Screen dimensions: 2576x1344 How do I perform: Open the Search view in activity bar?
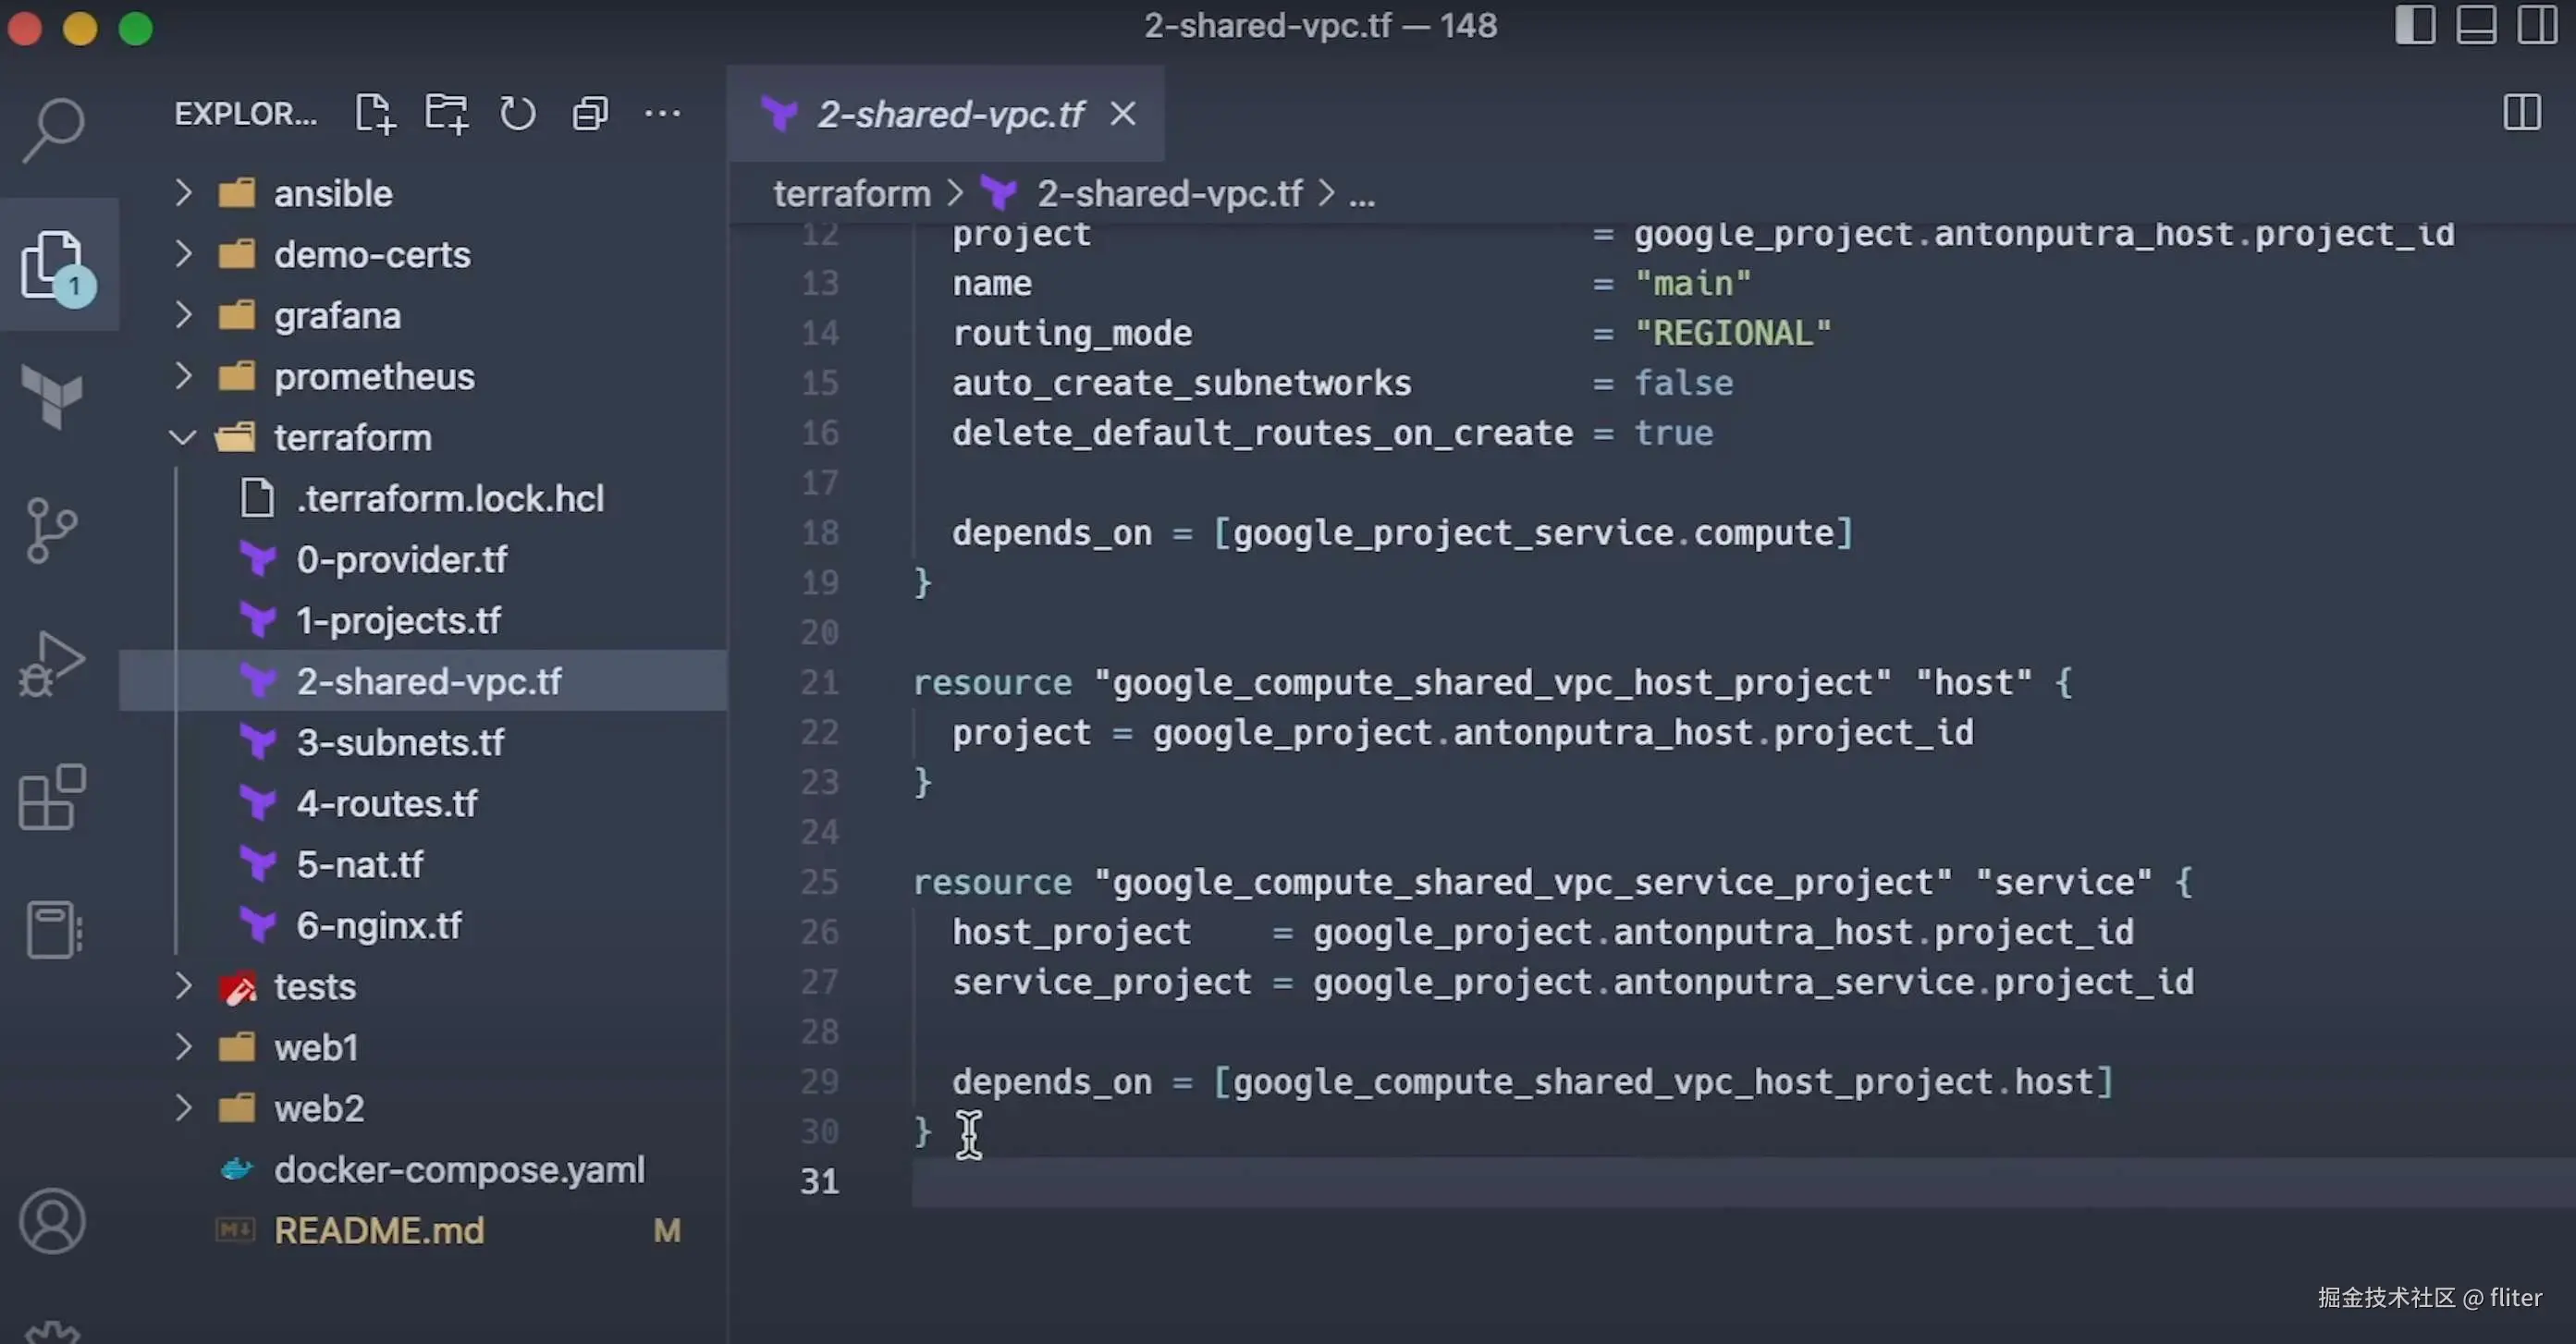53,129
